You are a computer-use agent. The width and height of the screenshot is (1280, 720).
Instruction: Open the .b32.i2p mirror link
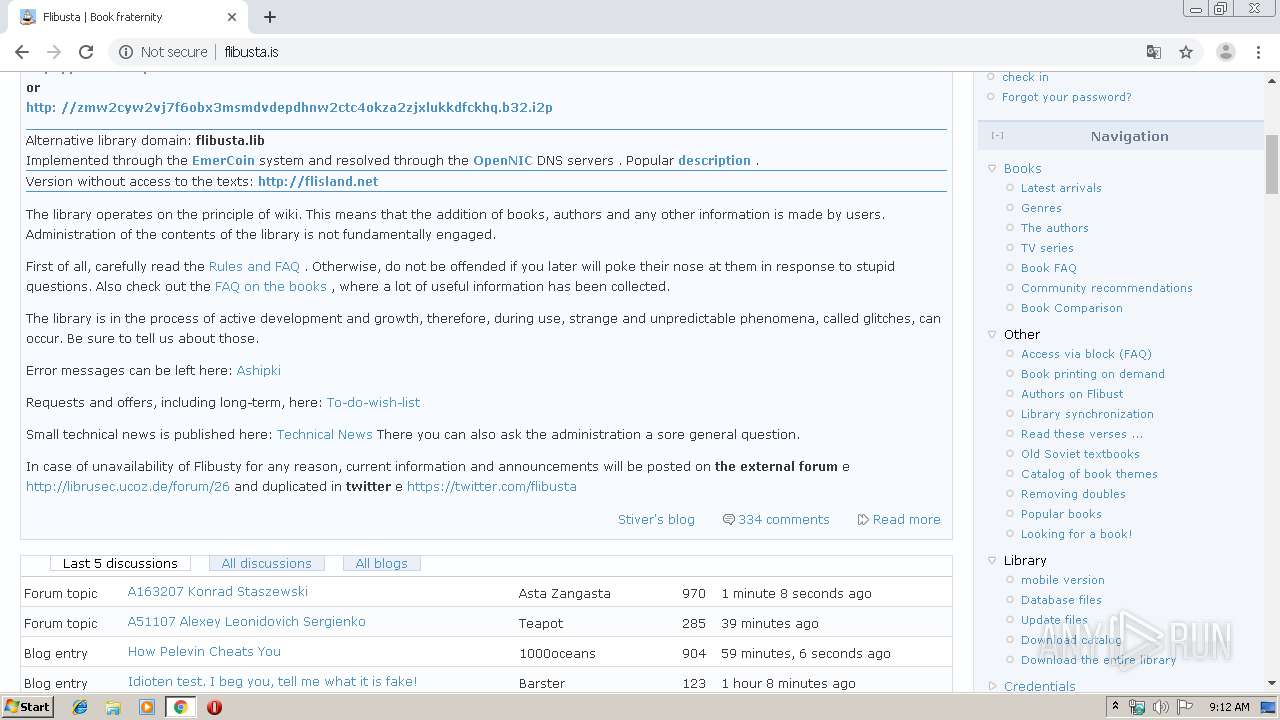(x=289, y=108)
